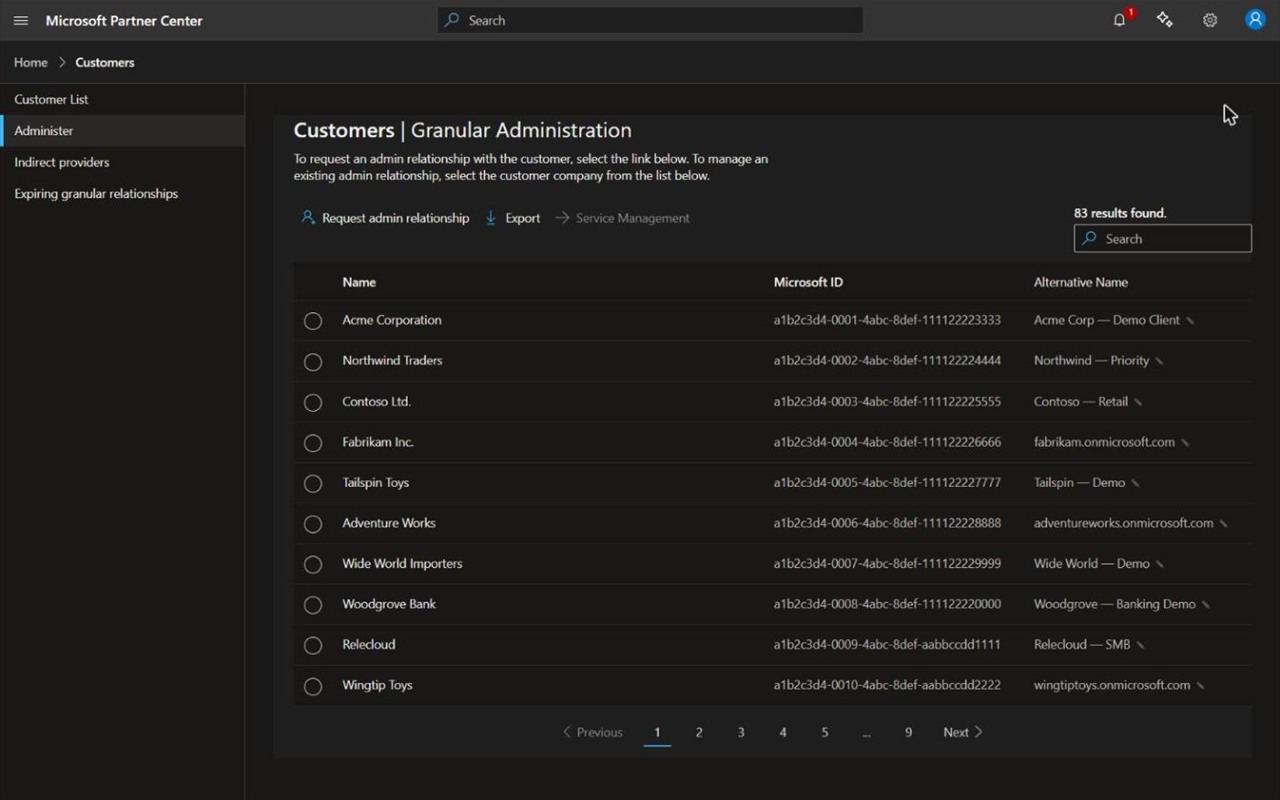This screenshot has height=800, width=1280.
Task: Go to page 9
Action: [x=908, y=732]
